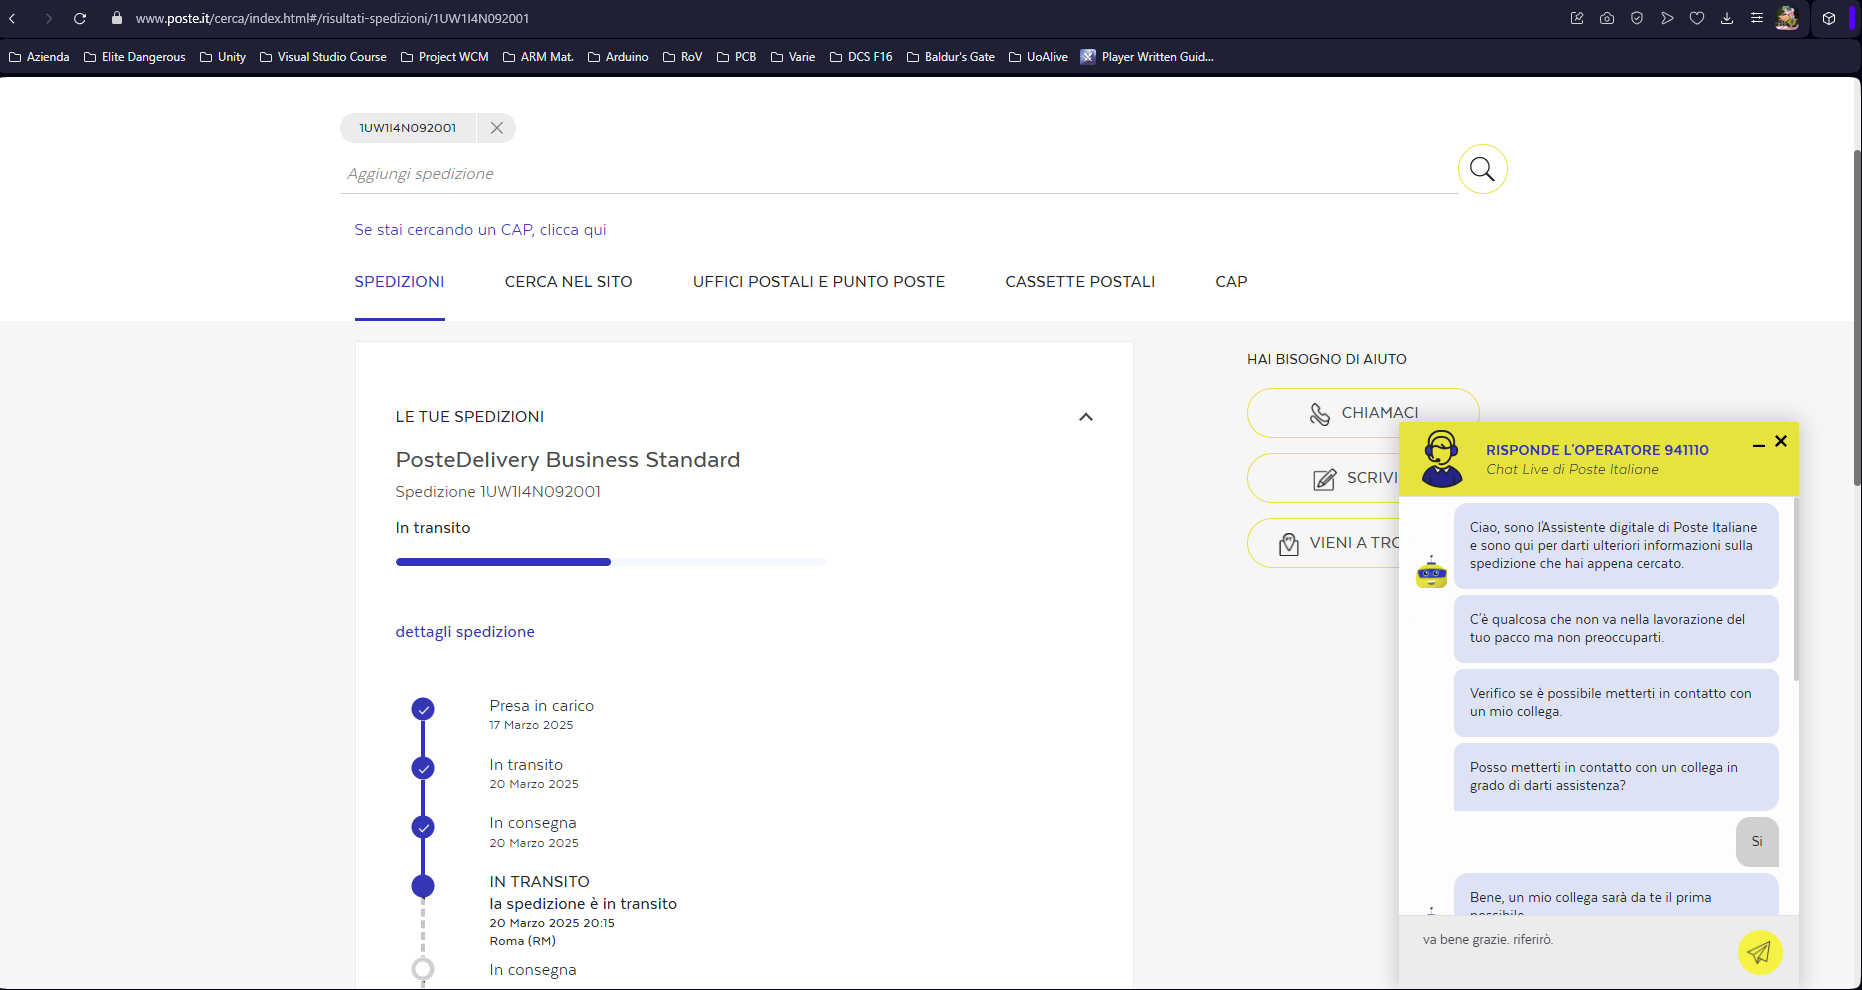Minimize the Poste Italiane chat window

pyautogui.click(x=1759, y=445)
